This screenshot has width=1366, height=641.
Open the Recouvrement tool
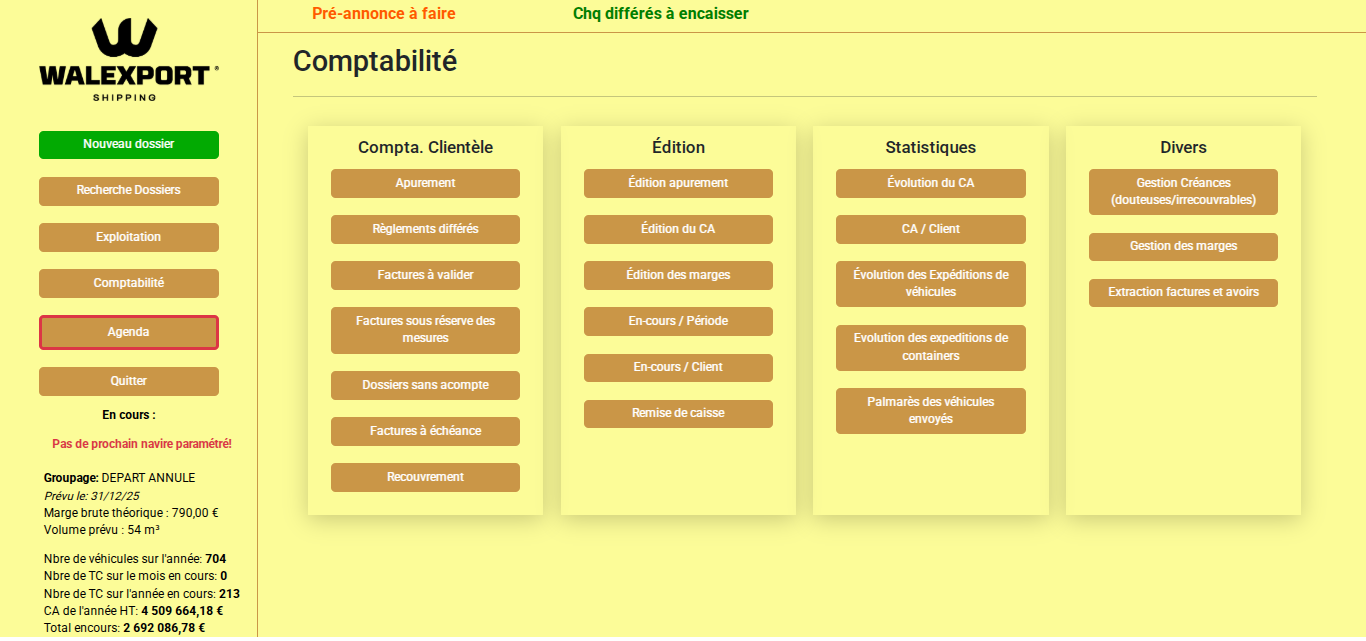425,477
